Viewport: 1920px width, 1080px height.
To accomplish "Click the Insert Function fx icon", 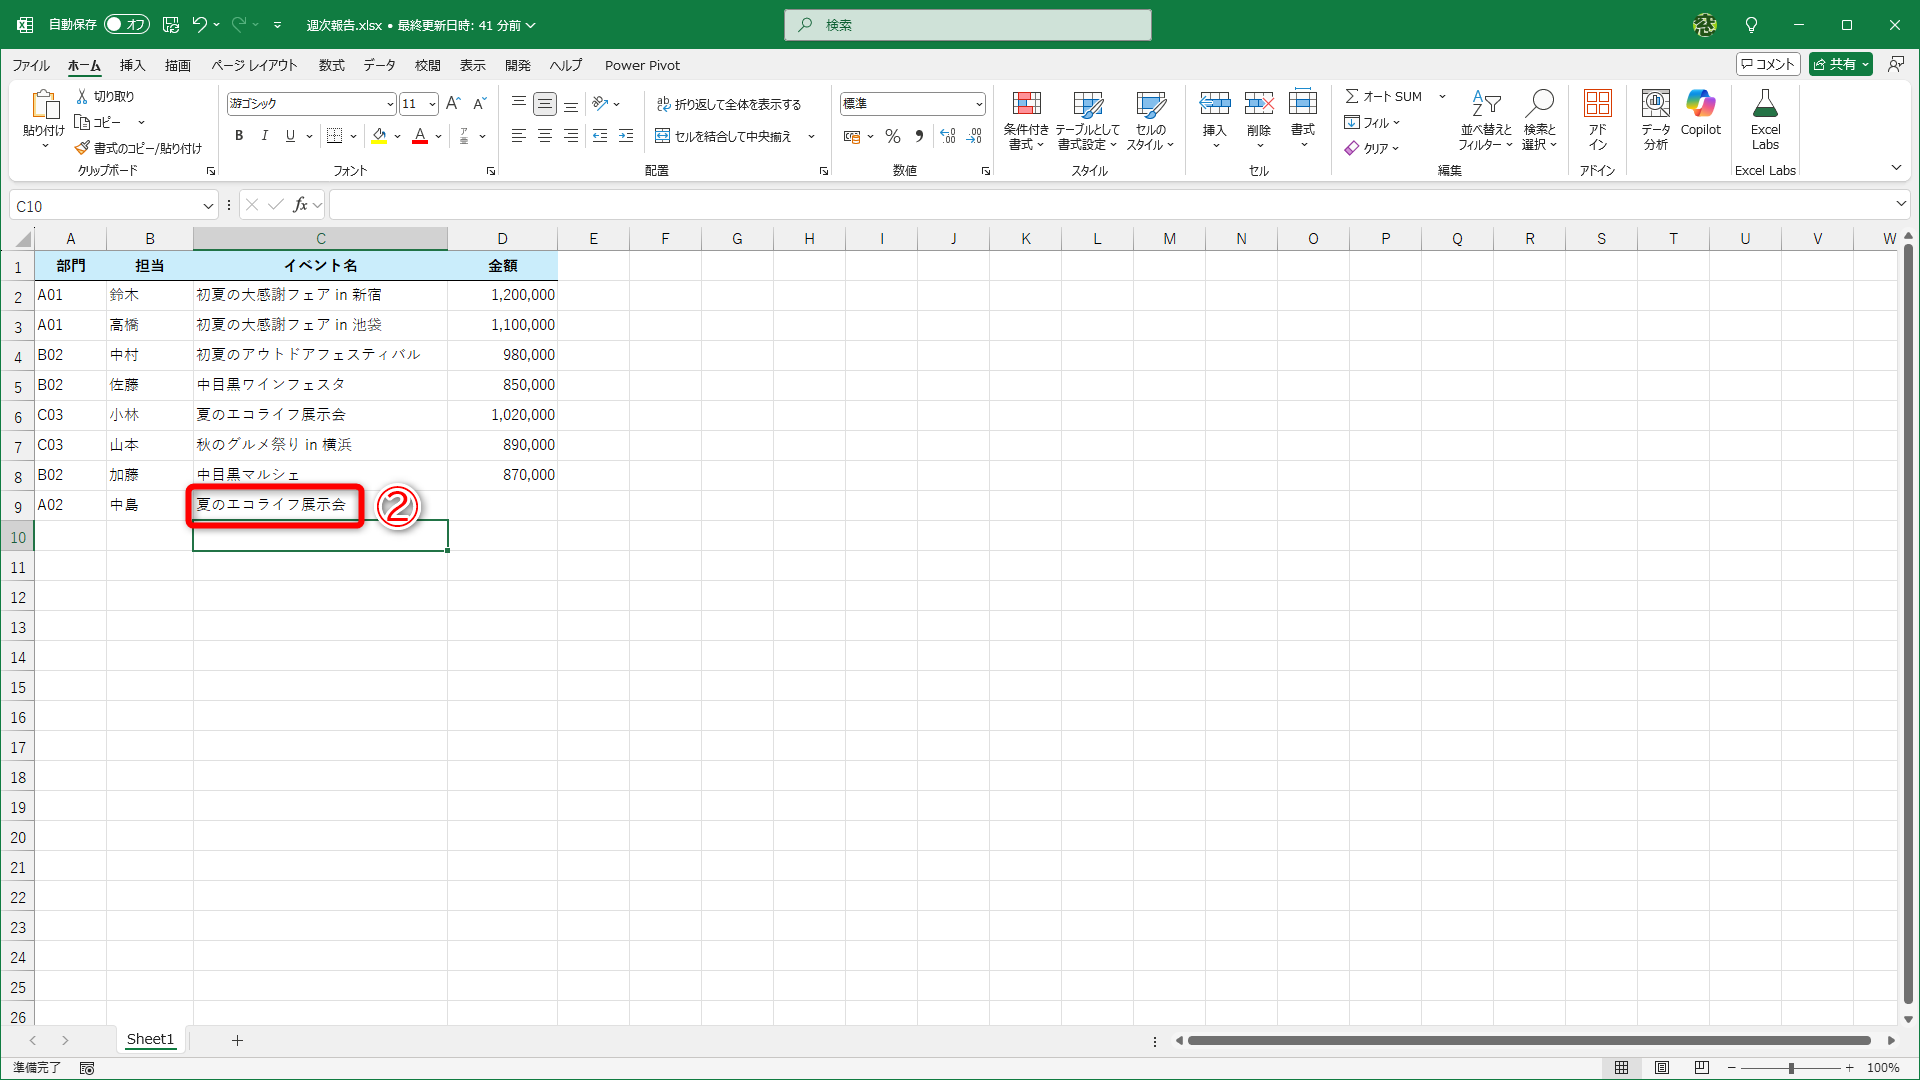I will pos(300,205).
